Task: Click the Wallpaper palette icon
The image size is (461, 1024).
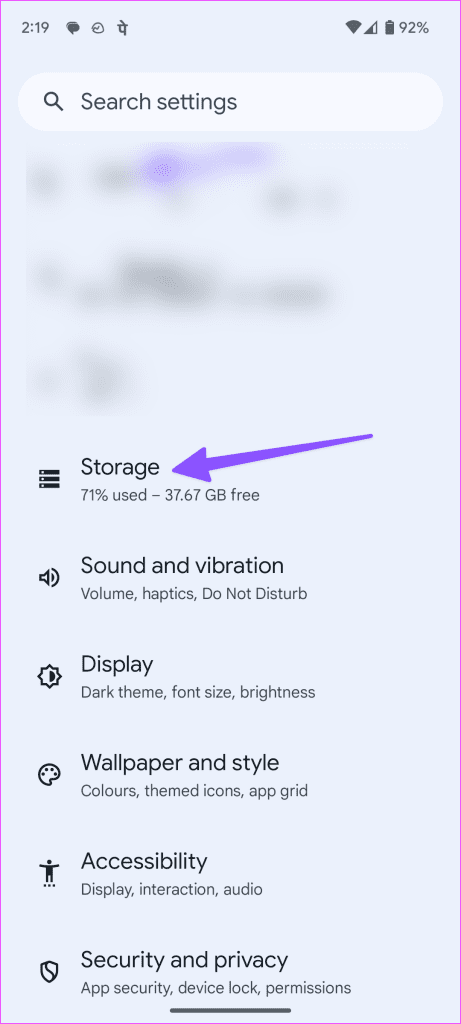Action: tap(49, 775)
